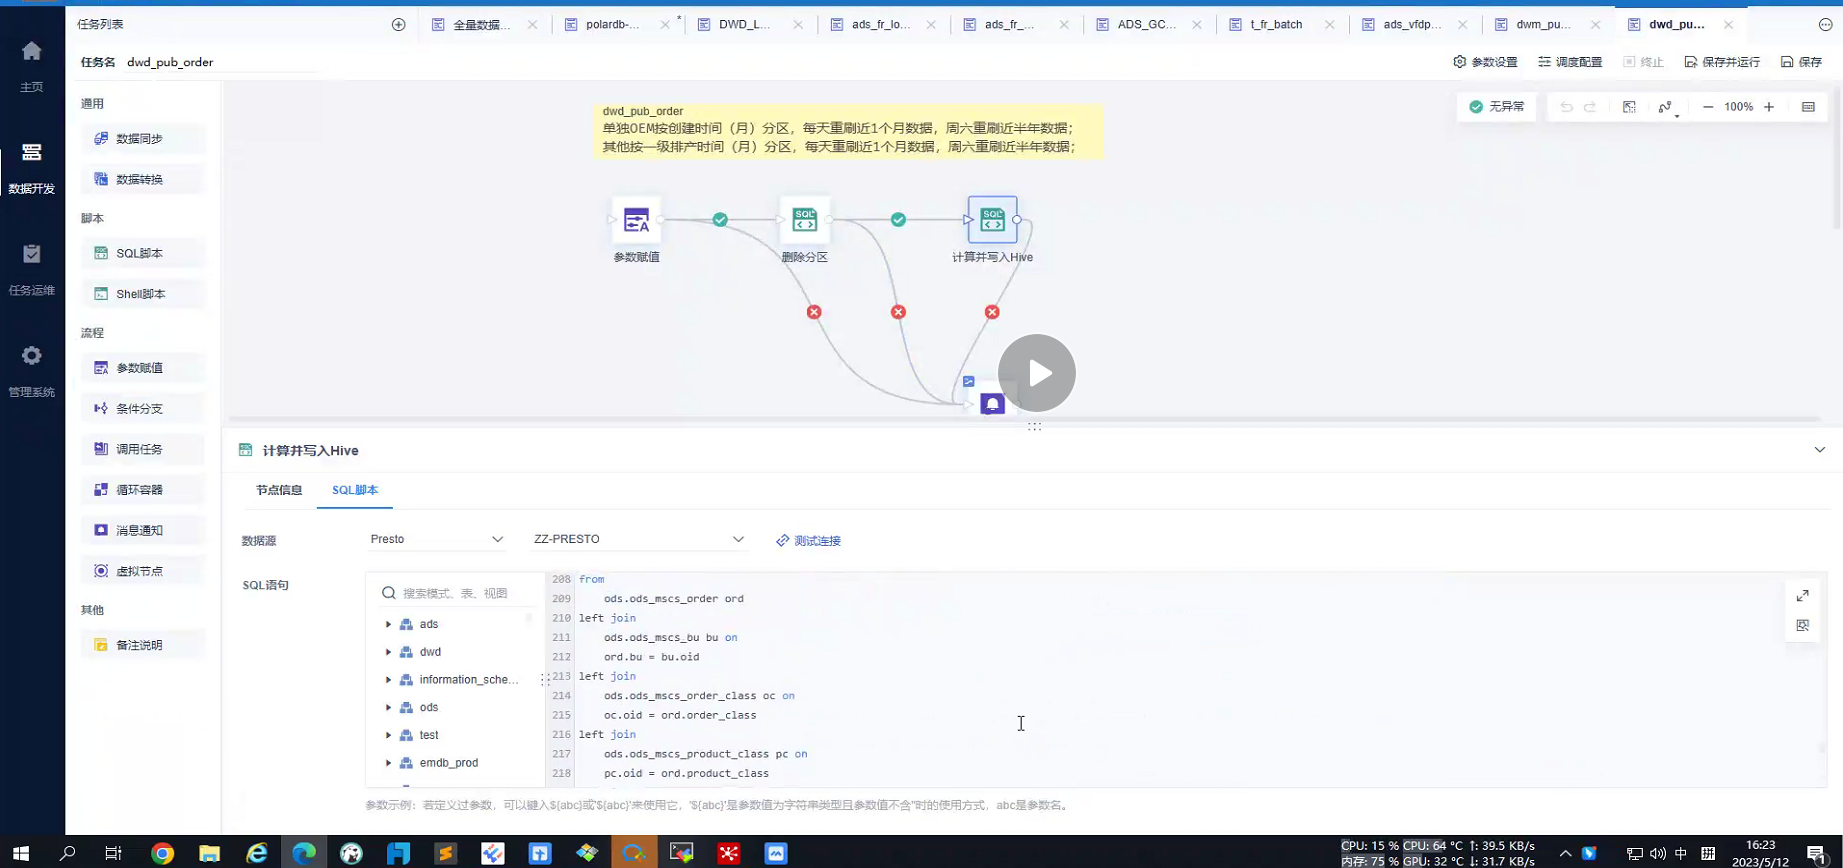This screenshot has height=868, width=1843.
Task: Expand the test schema tree node
Action: [x=388, y=735]
